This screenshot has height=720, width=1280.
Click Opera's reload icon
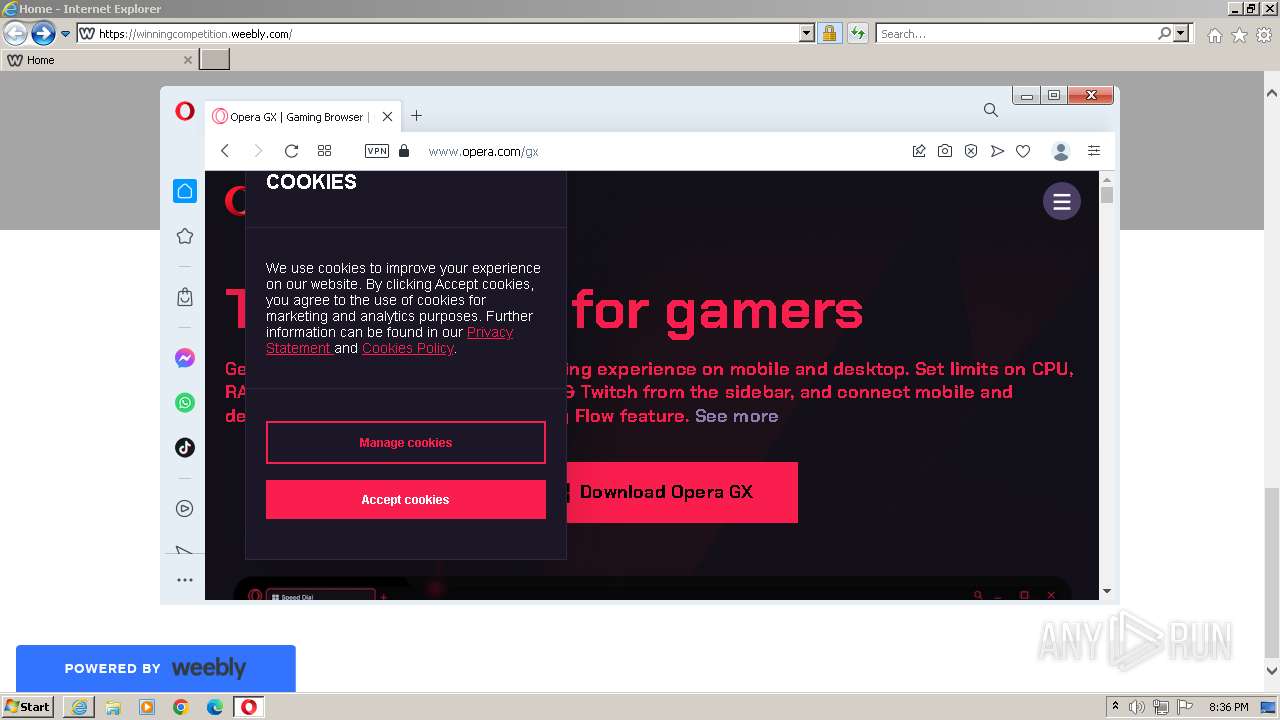coord(291,151)
